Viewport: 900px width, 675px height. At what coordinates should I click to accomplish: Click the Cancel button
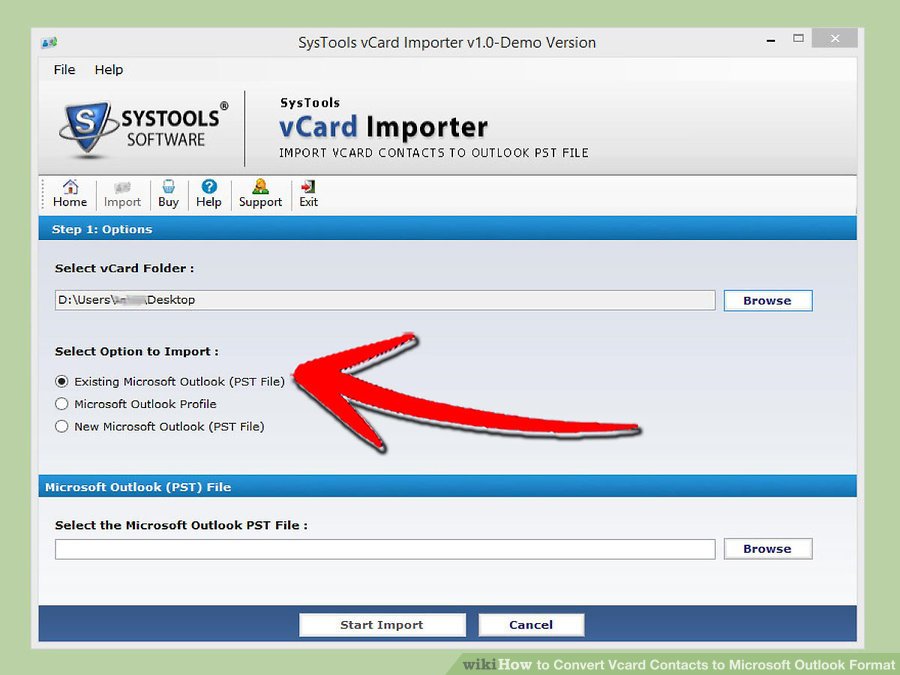click(x=531, y=625)
